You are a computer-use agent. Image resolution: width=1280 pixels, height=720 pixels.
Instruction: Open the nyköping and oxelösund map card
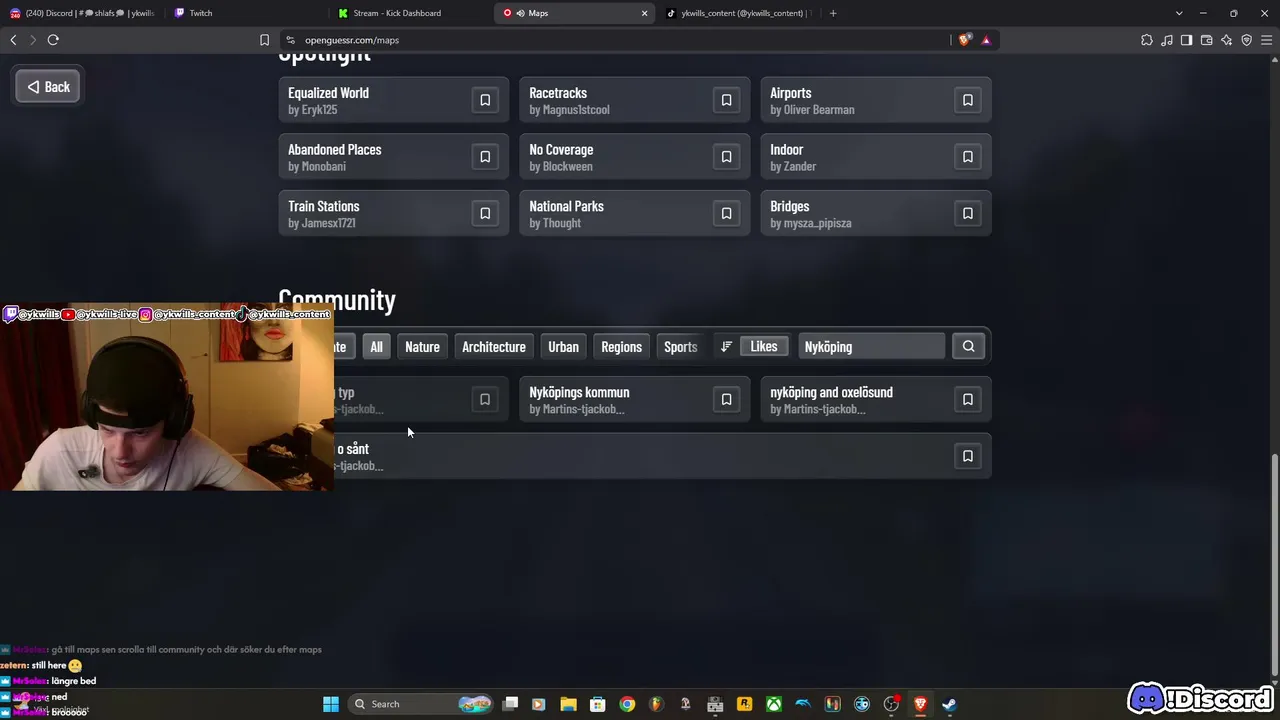click(875, 399)
